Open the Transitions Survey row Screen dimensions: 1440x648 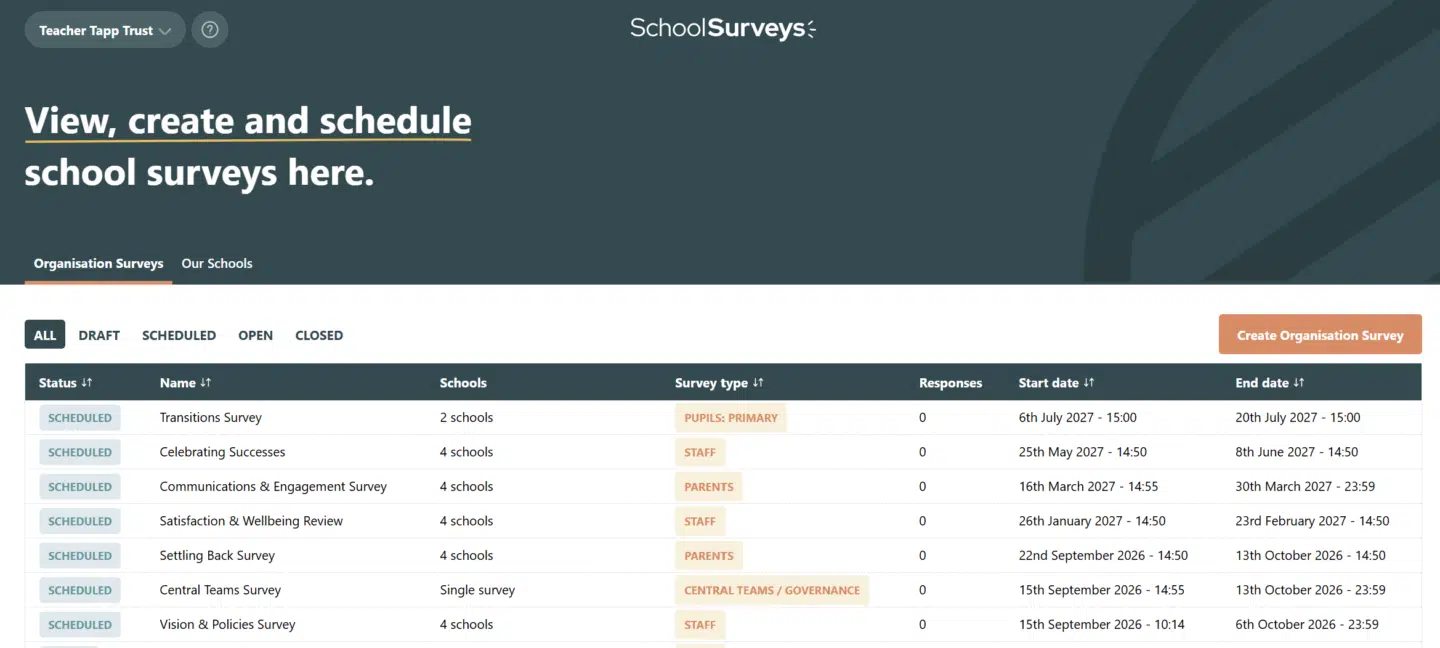[723, 418]
